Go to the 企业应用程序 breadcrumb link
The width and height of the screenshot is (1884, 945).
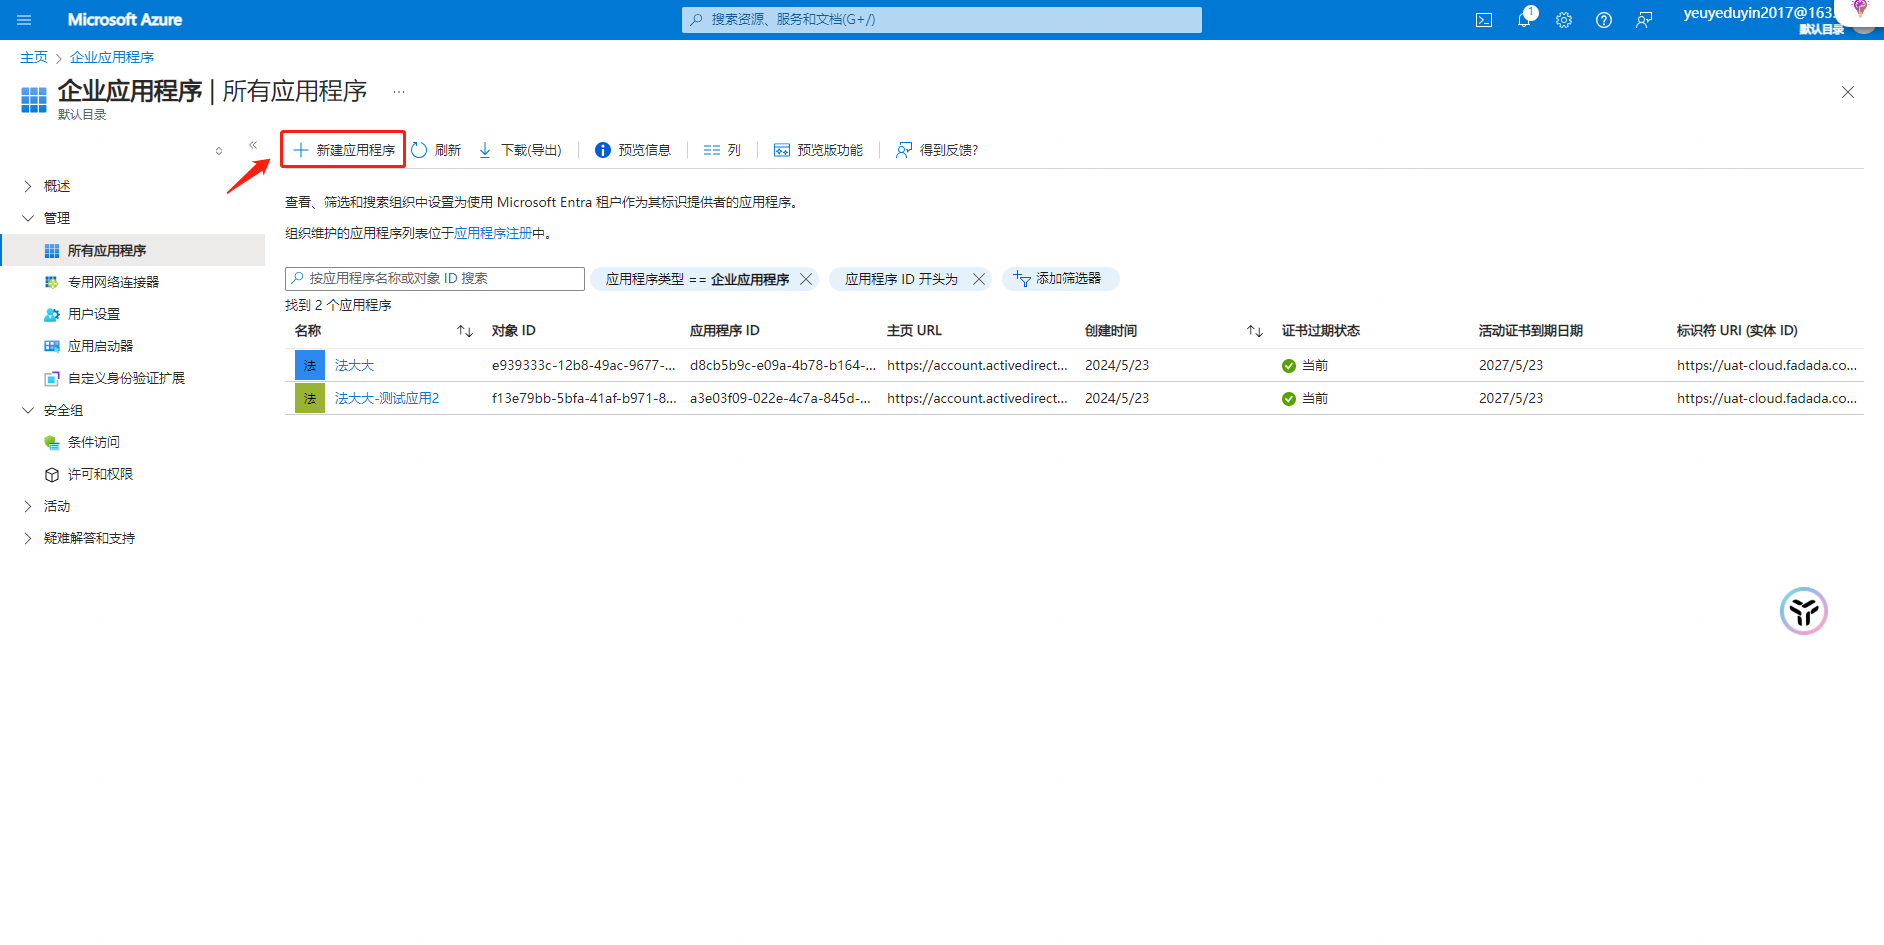coord(112,58)
